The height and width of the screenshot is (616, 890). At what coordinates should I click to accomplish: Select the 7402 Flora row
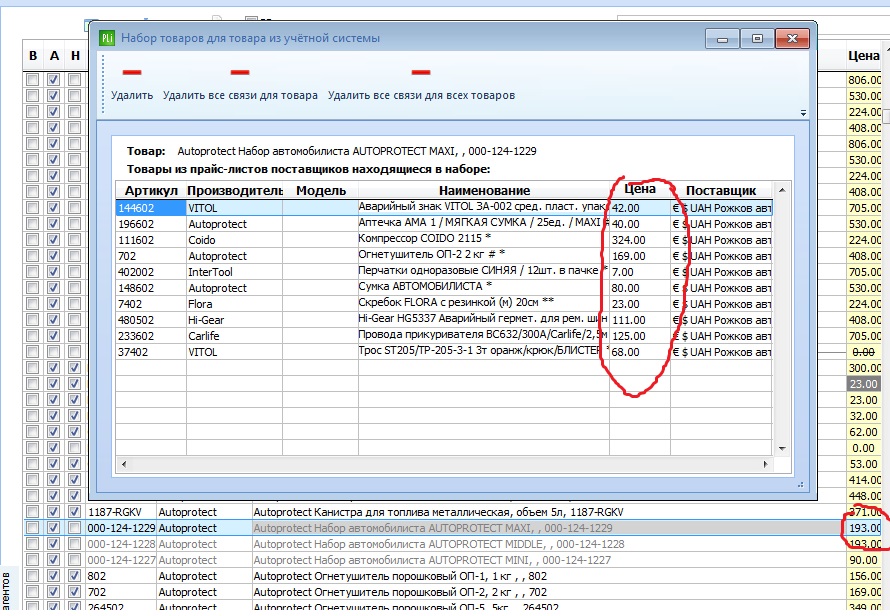point(444,304)
